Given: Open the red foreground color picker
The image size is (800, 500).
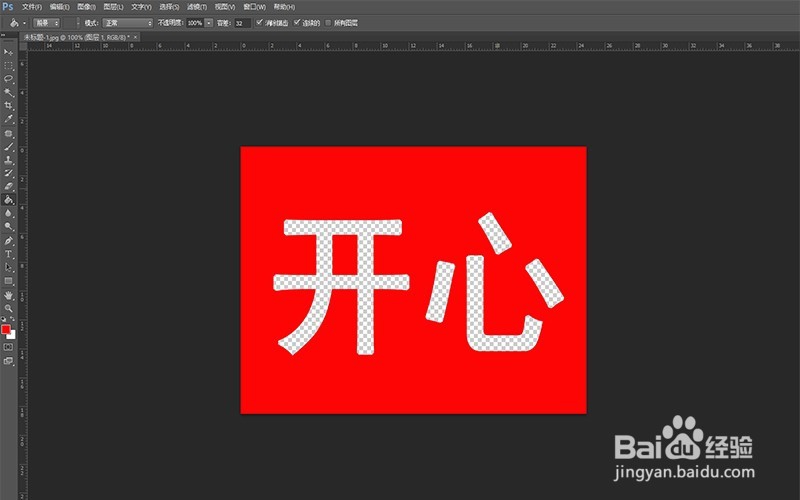Looking at the screenshot, I should 5,330.
